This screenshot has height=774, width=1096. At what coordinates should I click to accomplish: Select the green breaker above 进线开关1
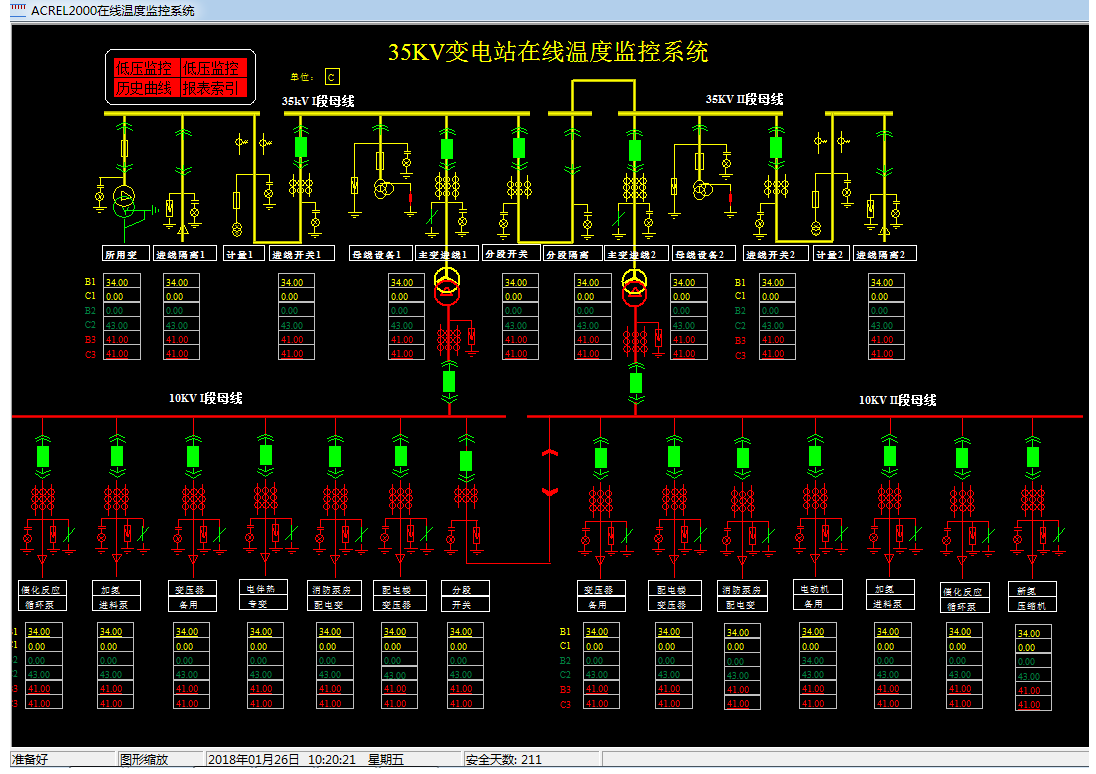(x=300, y=148)
